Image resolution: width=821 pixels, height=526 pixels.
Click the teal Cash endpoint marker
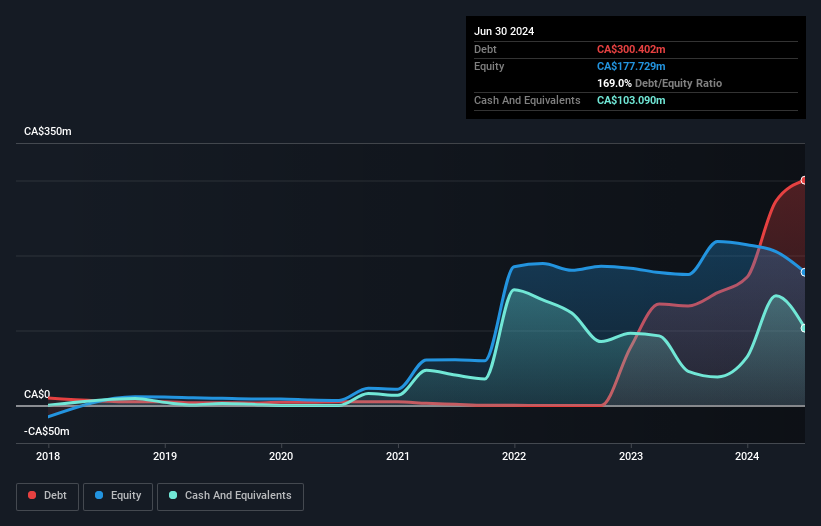click(805, 328)
